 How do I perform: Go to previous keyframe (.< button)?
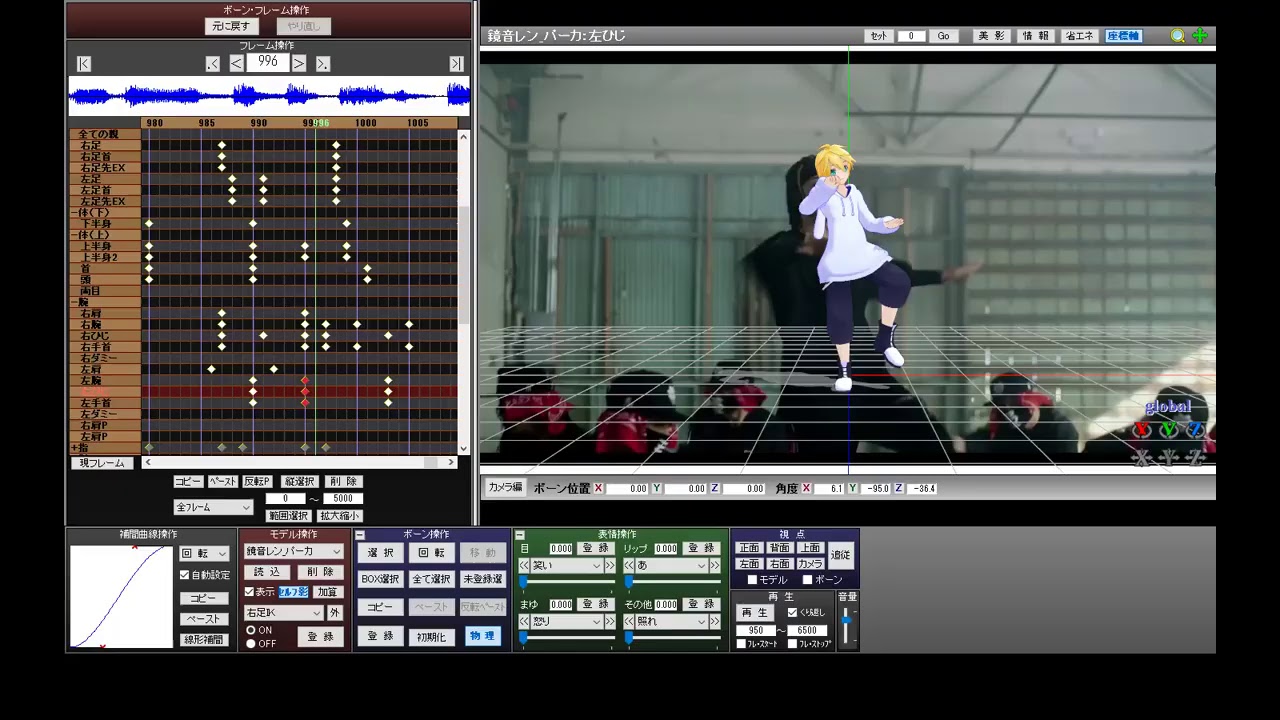click(x=213, y=64)
